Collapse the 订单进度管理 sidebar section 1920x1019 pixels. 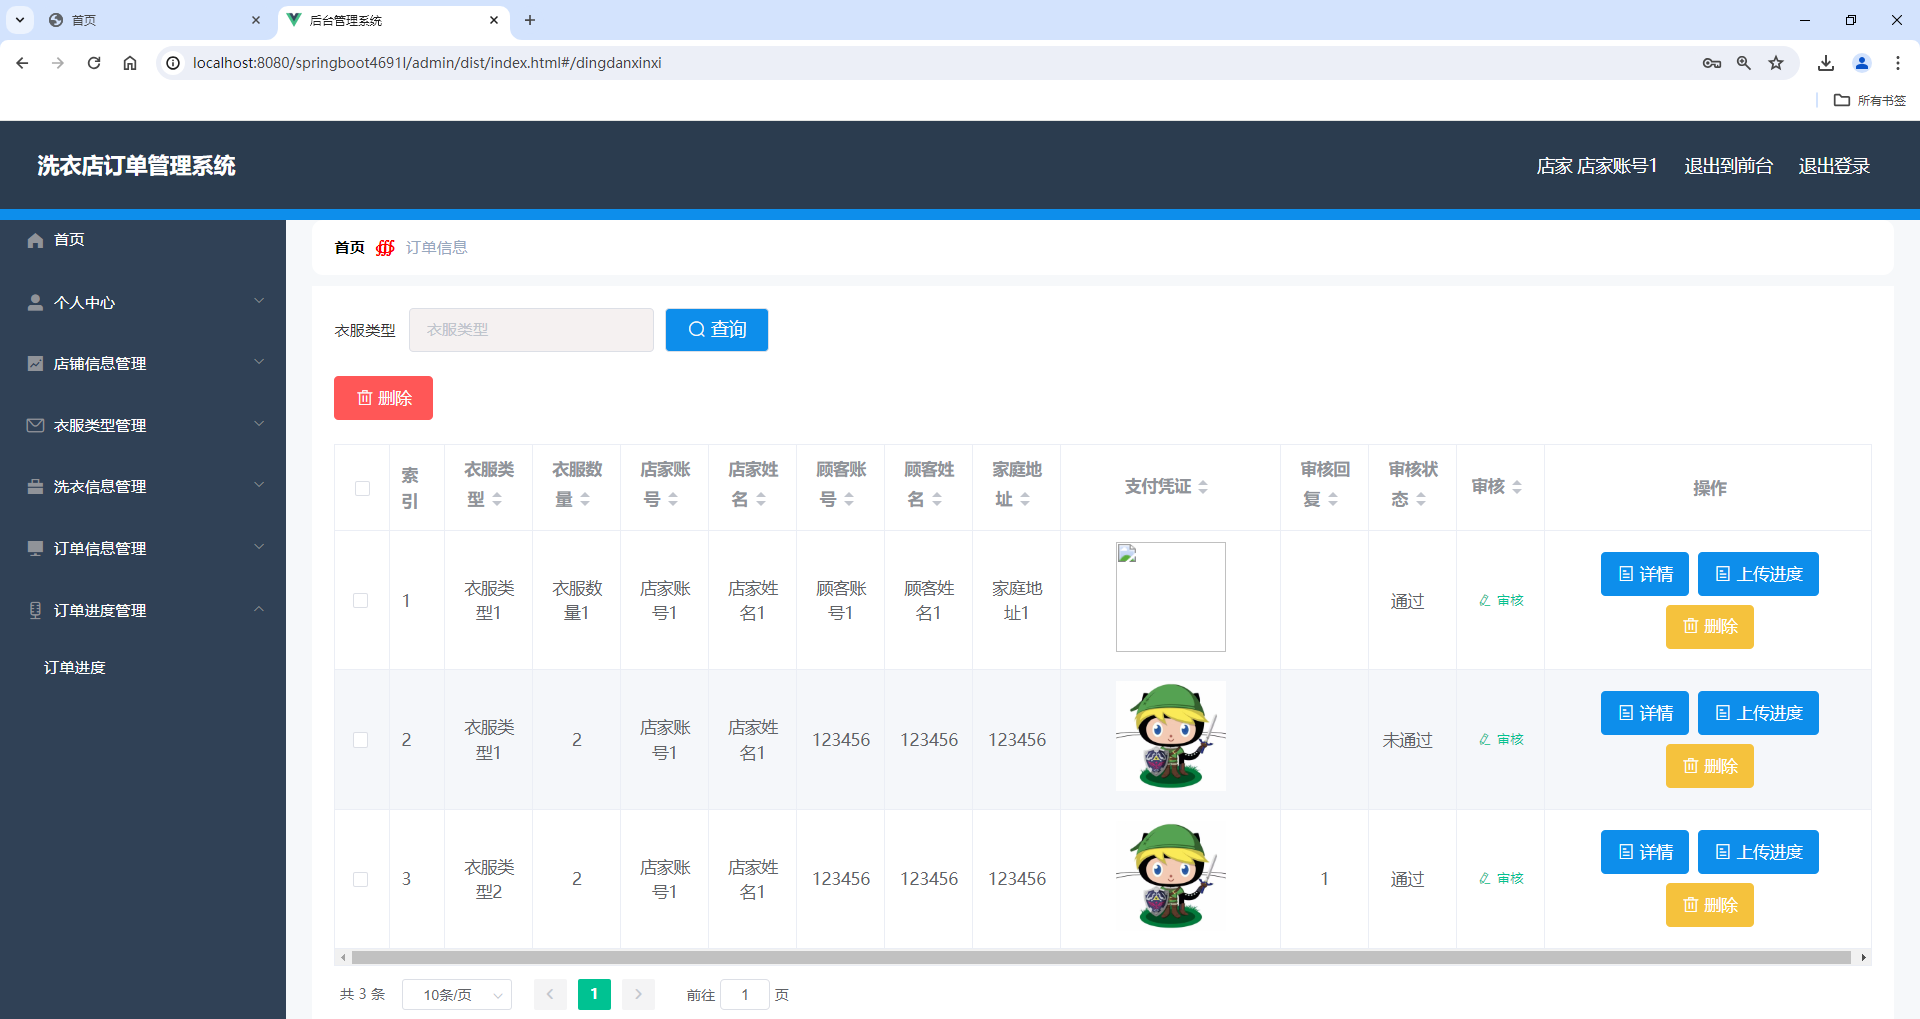259,610
